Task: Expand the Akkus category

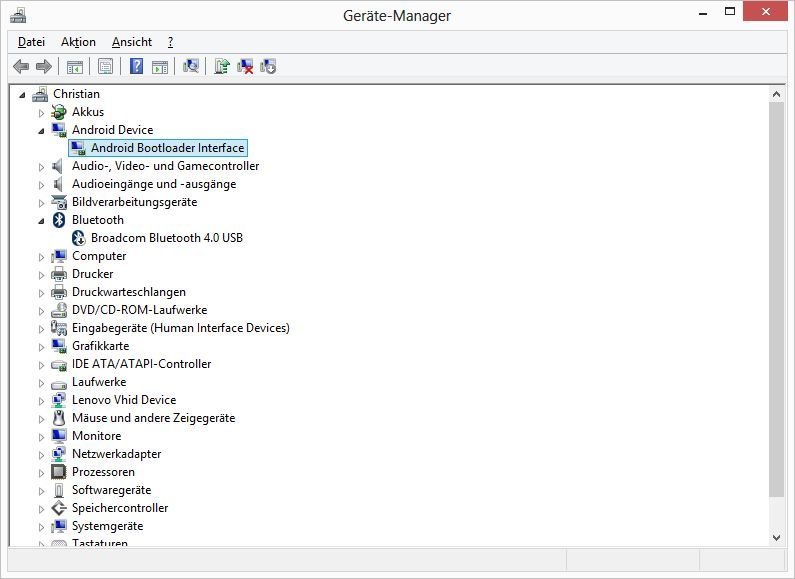Action: click(x=42, y=113)
